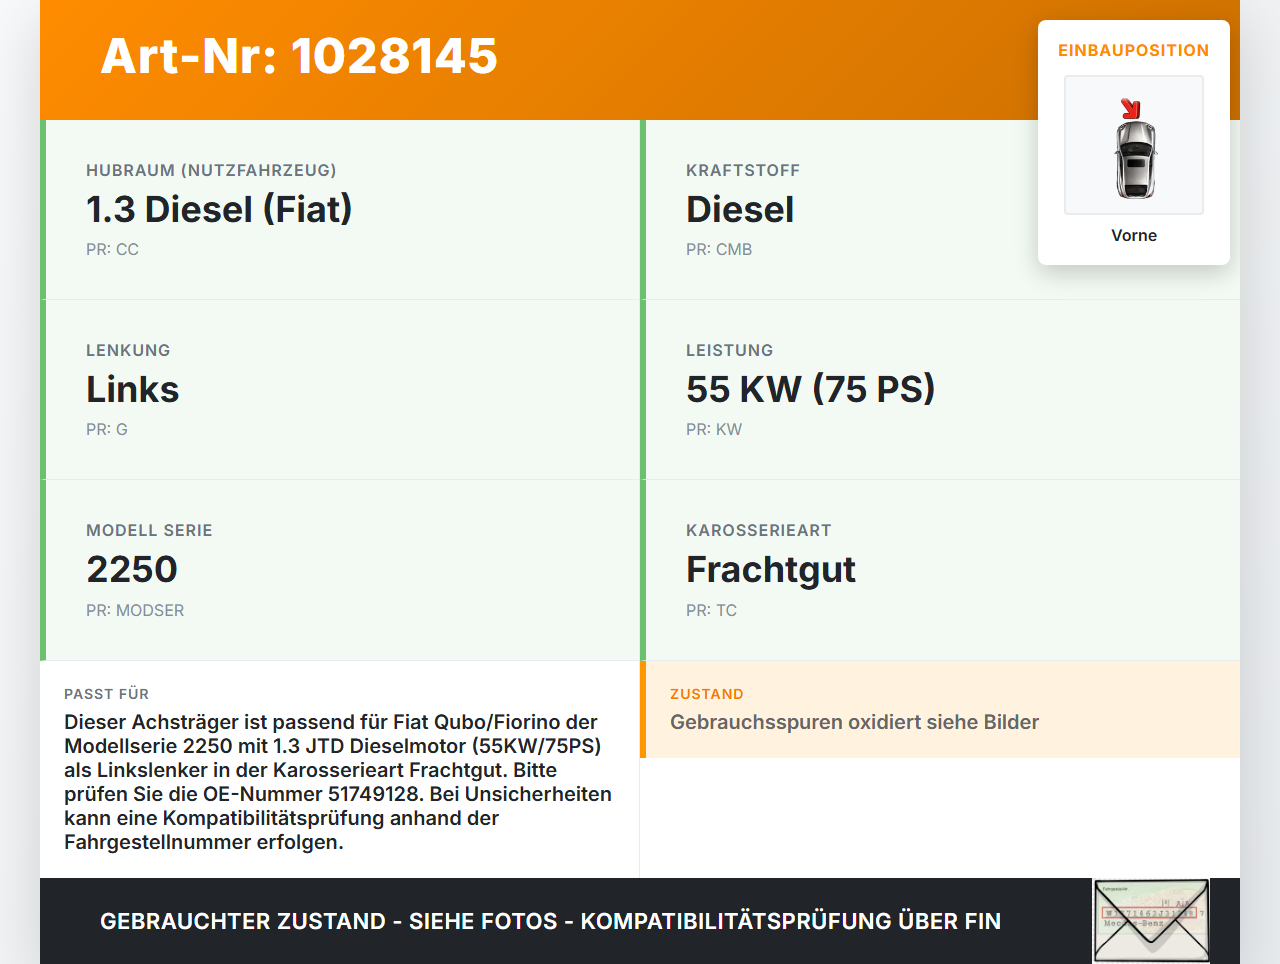Click the KAROSSERIEART label
Image resolution: width=1280 pixels, height=964 pixels.
click(x=759, y=530)
